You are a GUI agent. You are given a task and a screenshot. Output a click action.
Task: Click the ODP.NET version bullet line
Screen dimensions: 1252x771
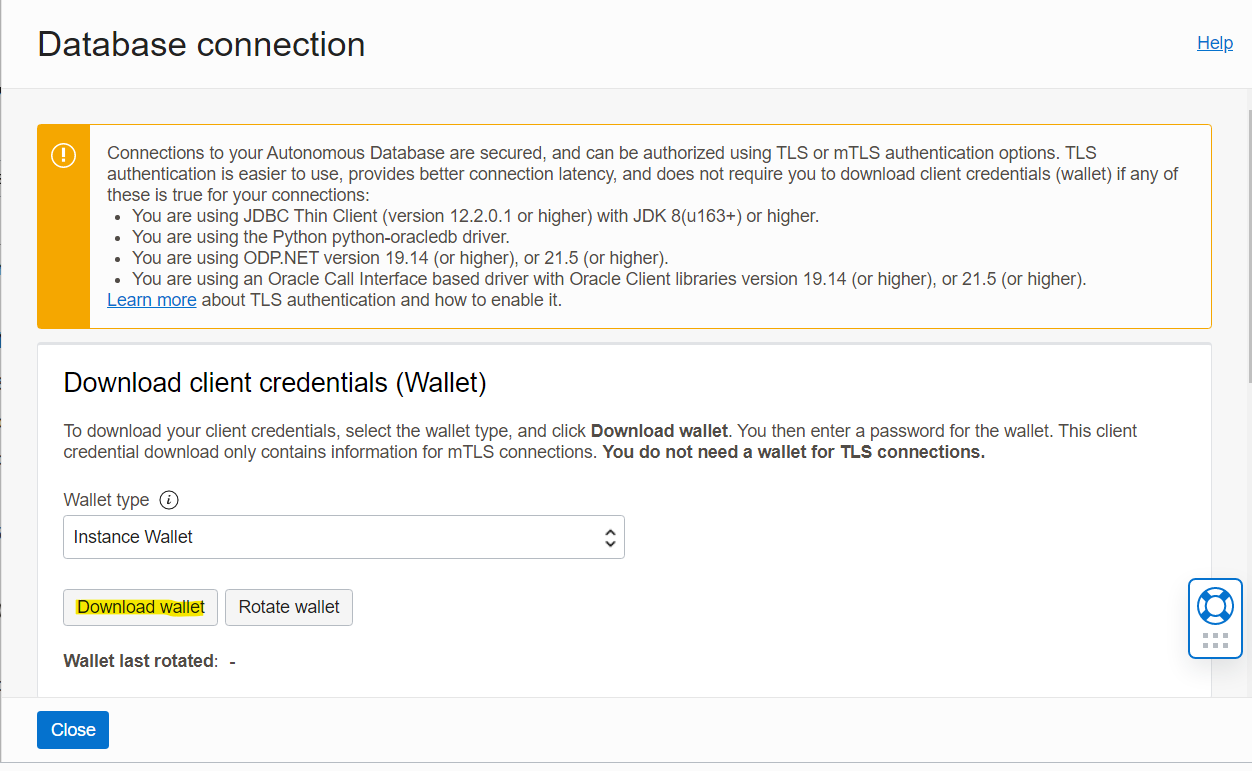(x=400, y=258)
